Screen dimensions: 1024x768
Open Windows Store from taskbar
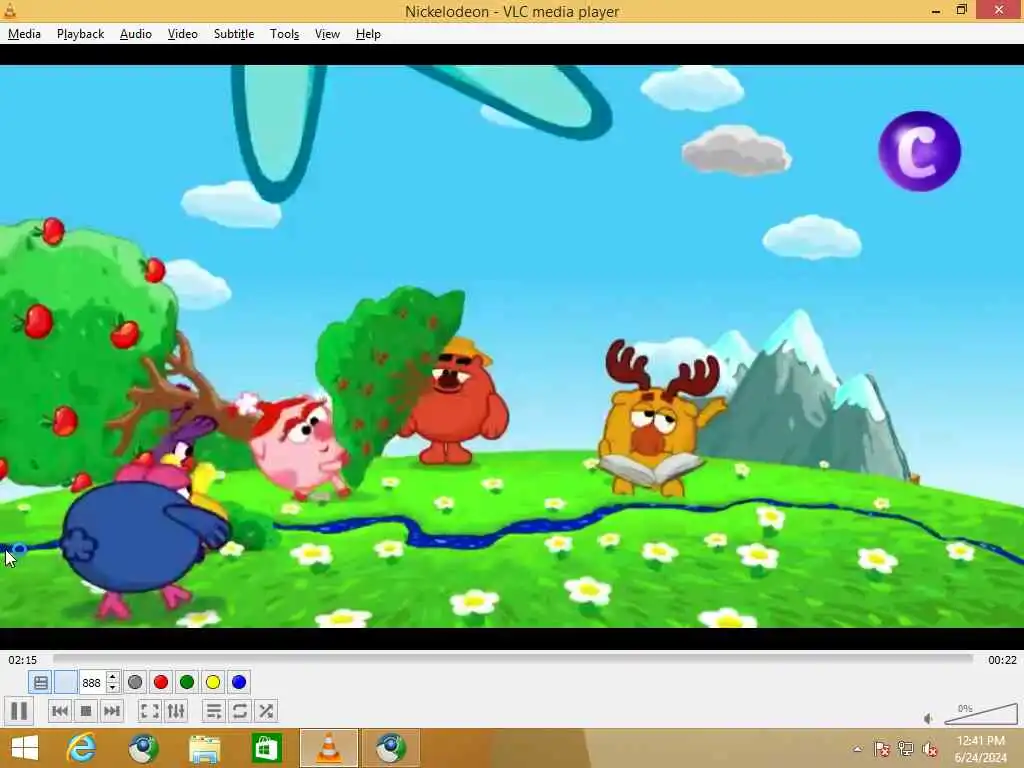266,748
